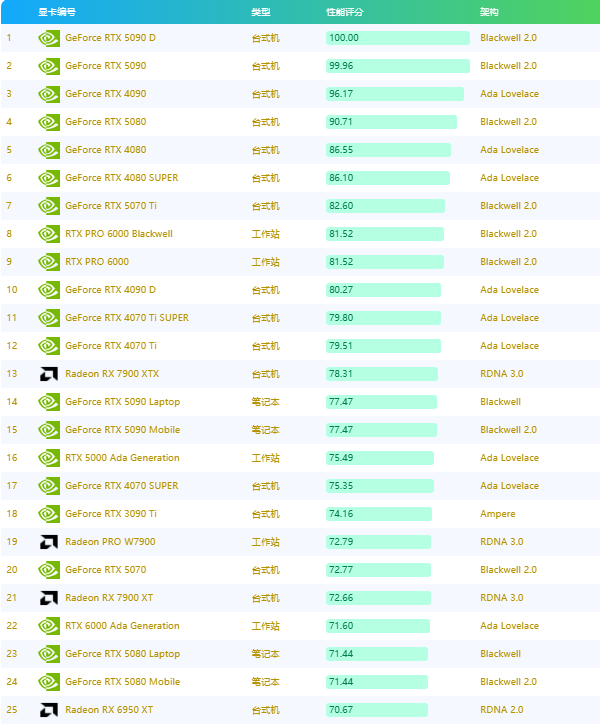Select the GeForce RTX 5090 Mobile entry
Image resolution: width=600 pixels, height=727 pixels.
coord(122,429)
